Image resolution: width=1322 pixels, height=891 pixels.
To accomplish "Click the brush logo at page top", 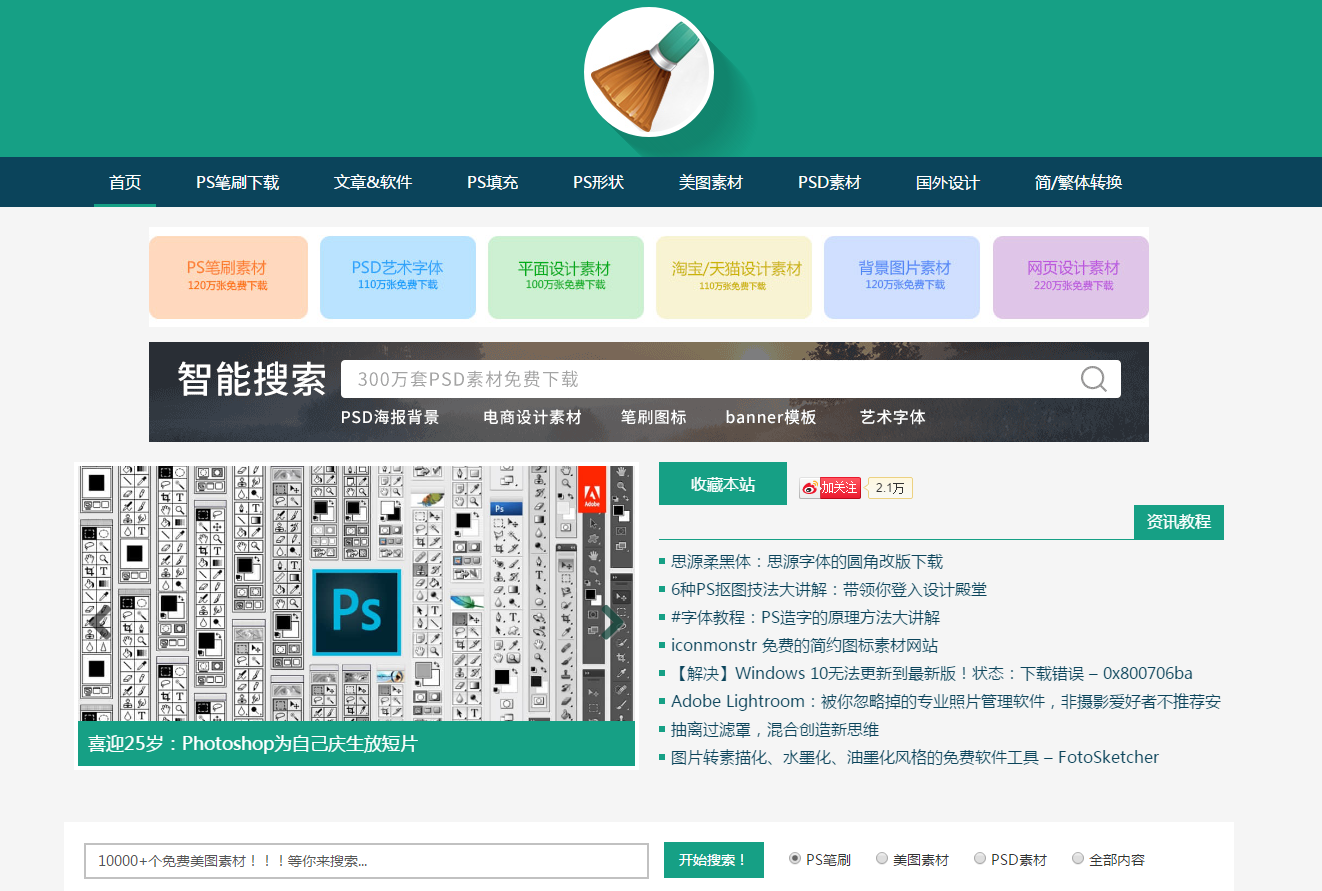I will point(648,72).
